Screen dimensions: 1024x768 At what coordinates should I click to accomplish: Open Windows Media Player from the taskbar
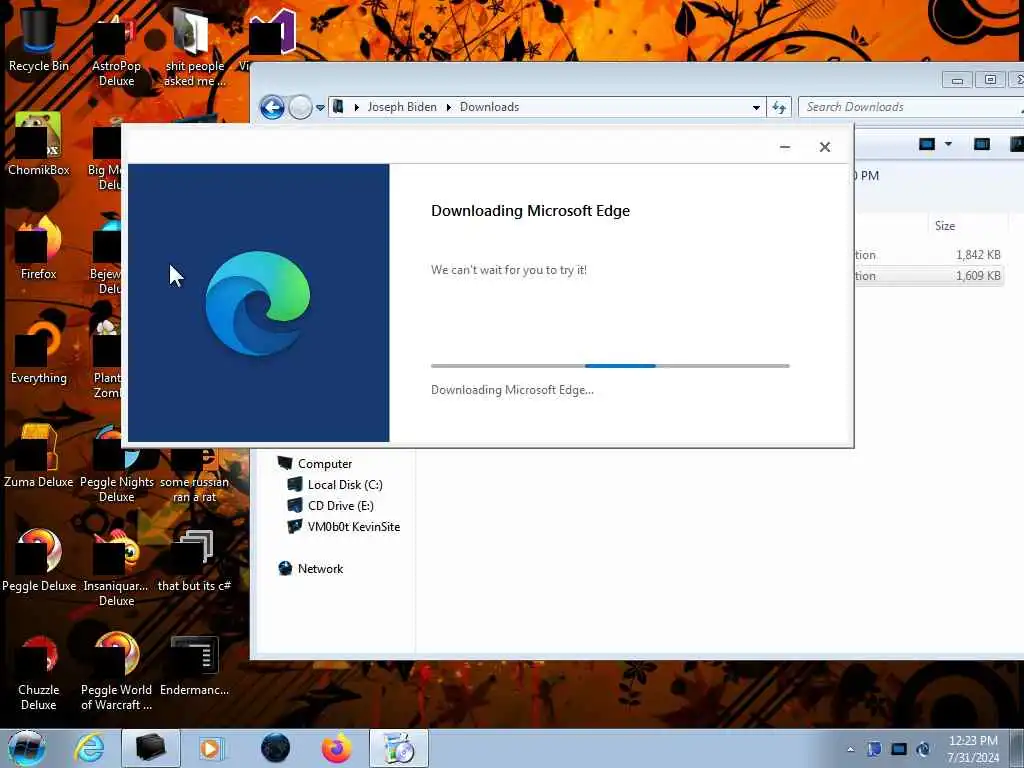tap(210, 748)
